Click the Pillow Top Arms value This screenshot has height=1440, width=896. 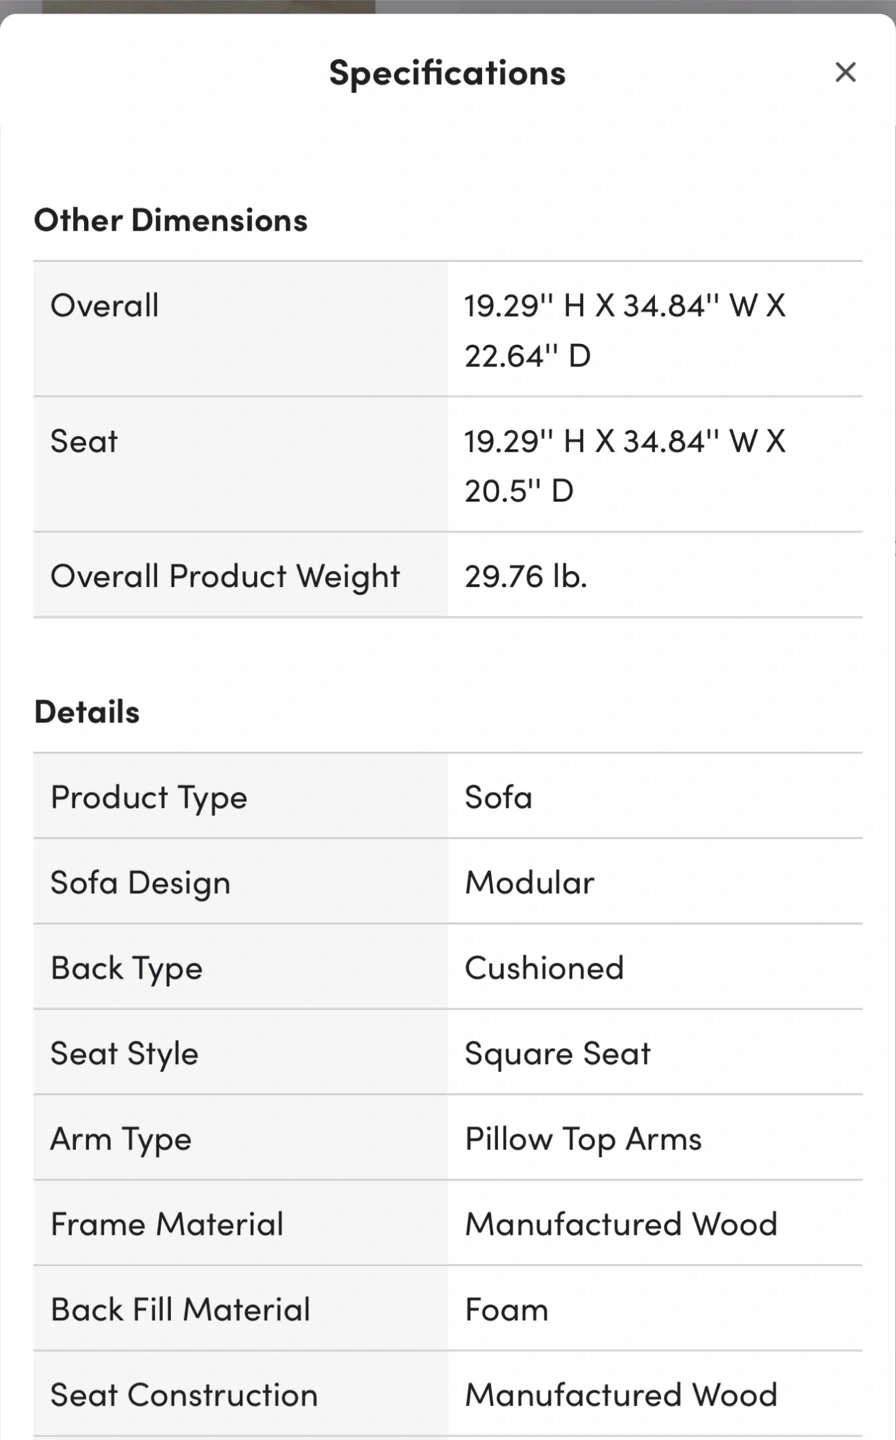pos(583,1139)
